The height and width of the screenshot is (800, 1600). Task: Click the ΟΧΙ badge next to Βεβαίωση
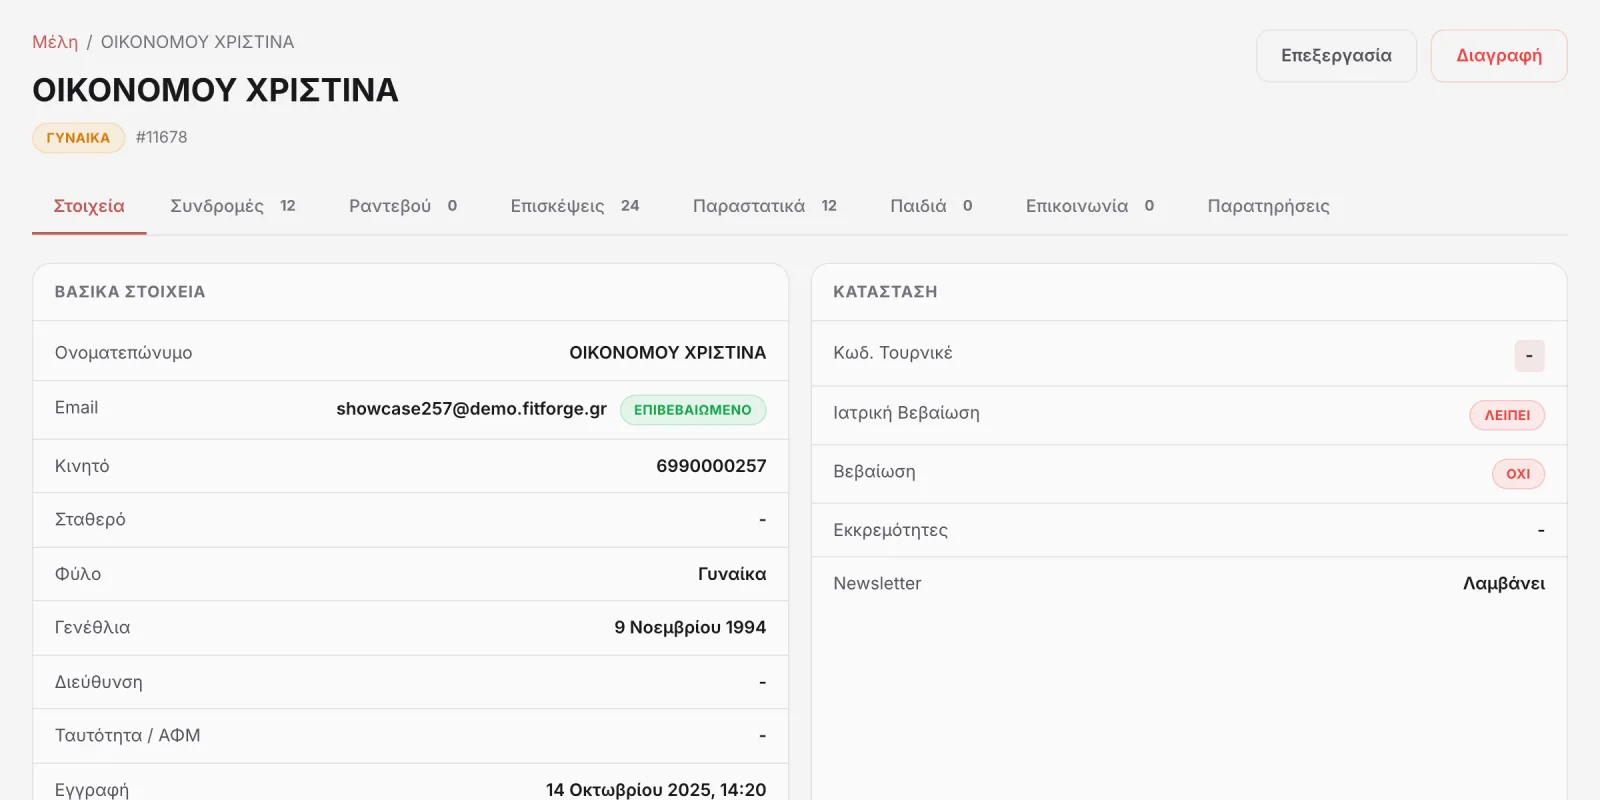click(1518, 474)
